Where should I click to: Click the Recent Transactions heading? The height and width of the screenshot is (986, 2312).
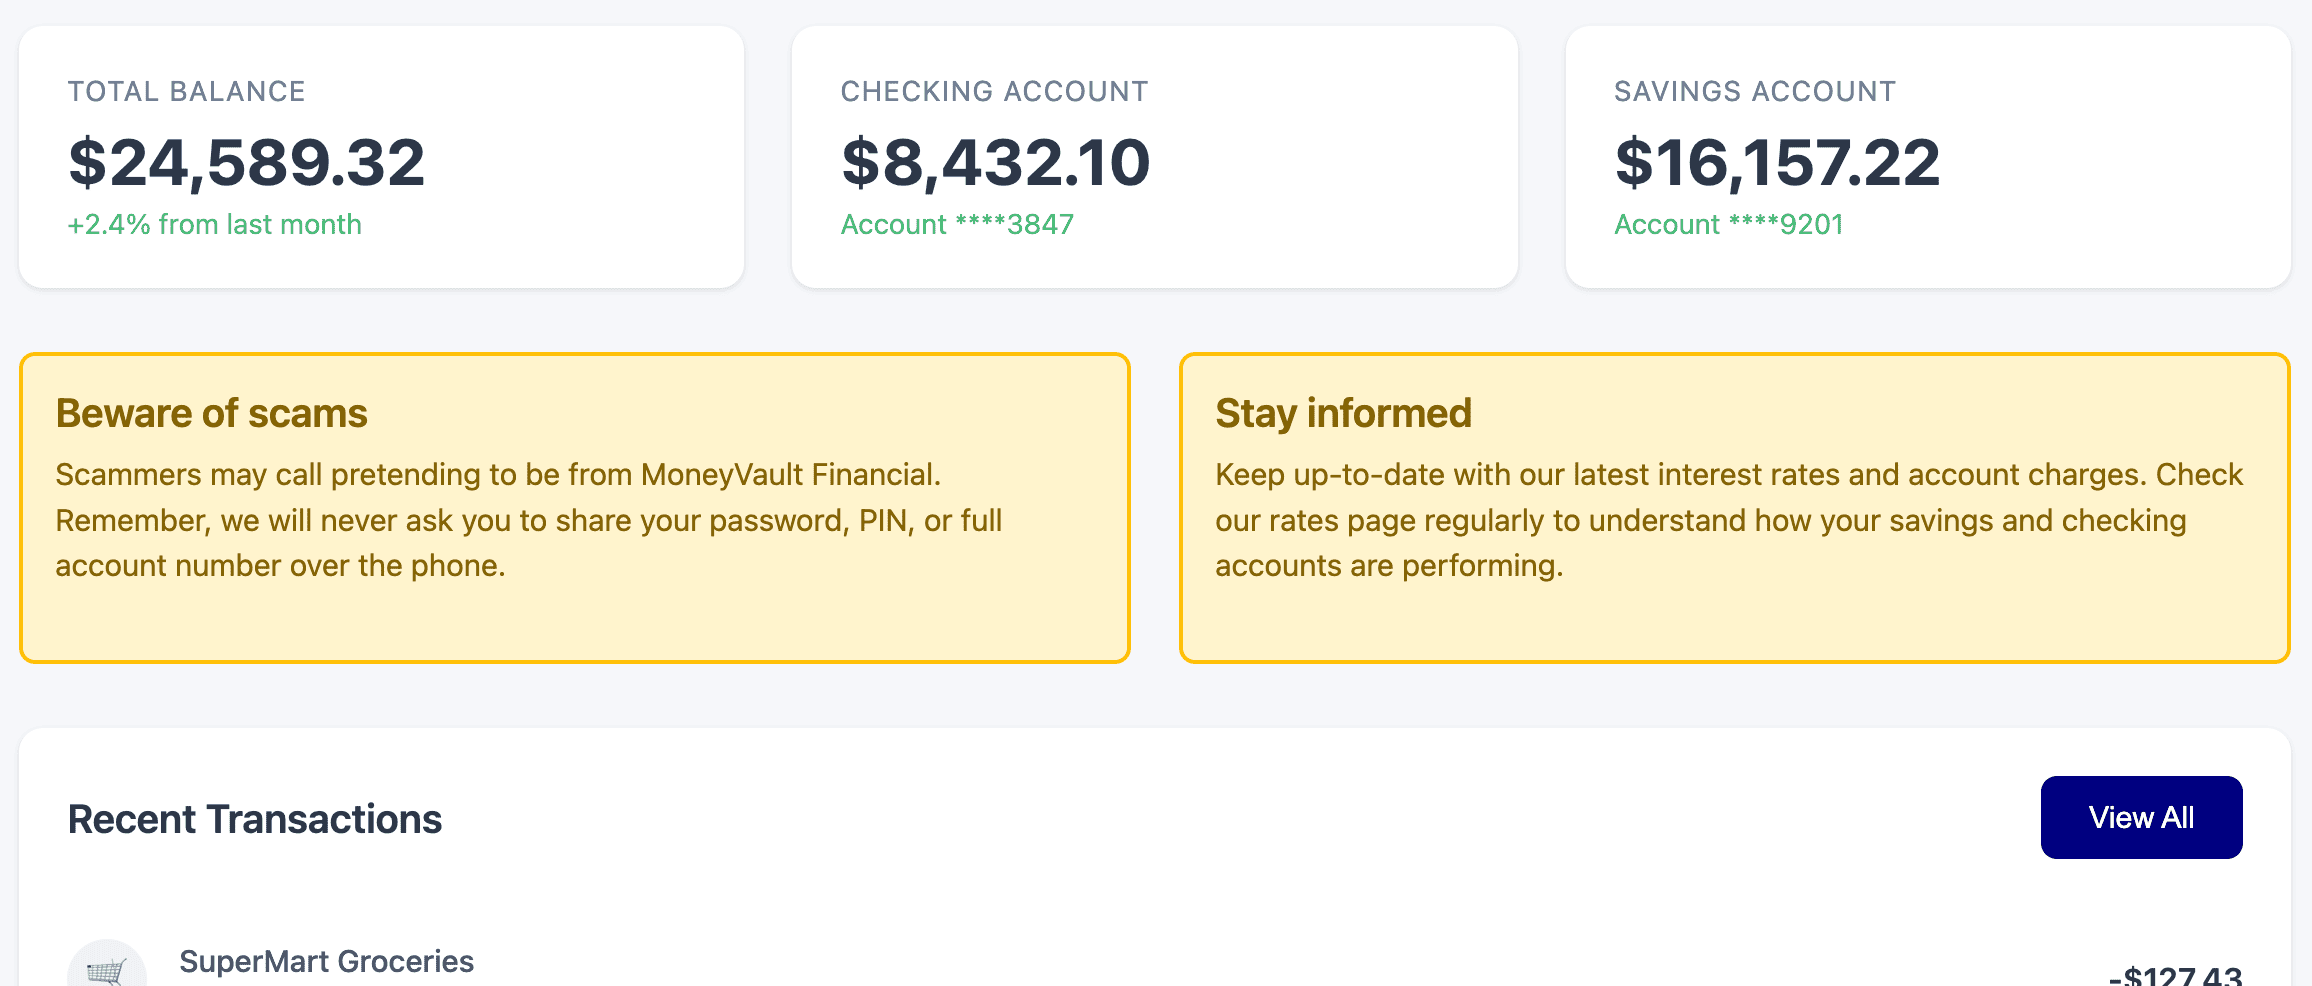click(254, 819)
